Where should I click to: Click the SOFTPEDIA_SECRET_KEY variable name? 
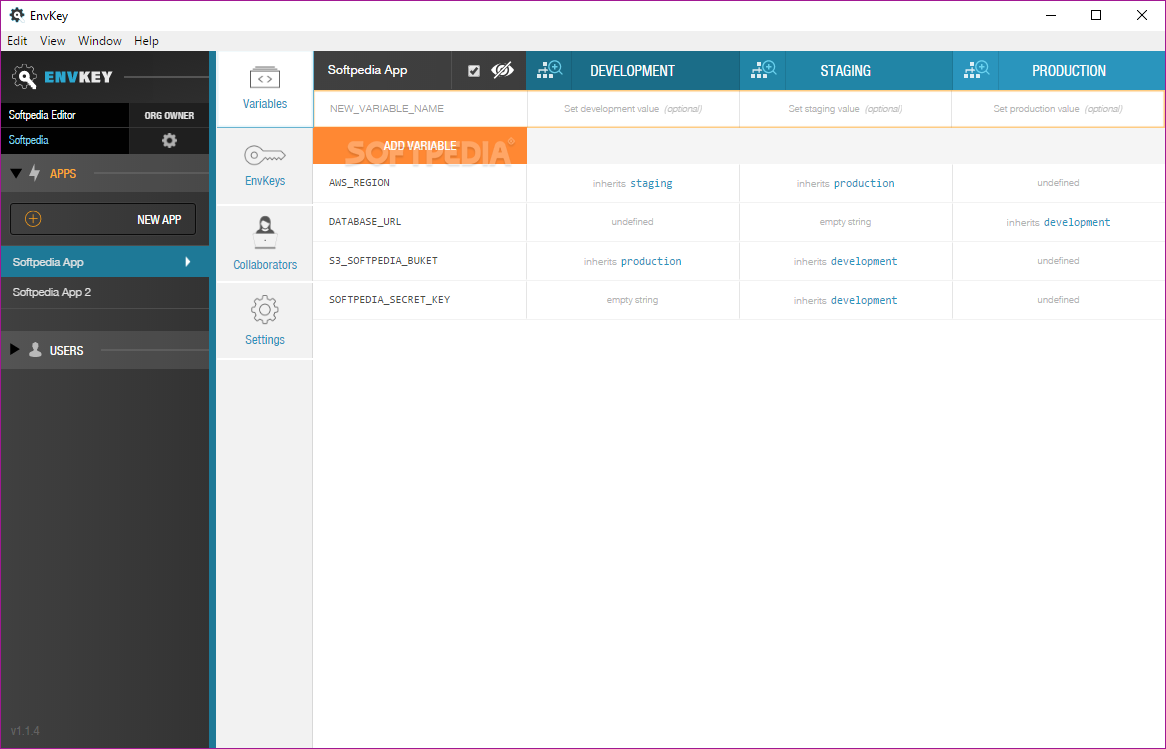pos(390,300)
